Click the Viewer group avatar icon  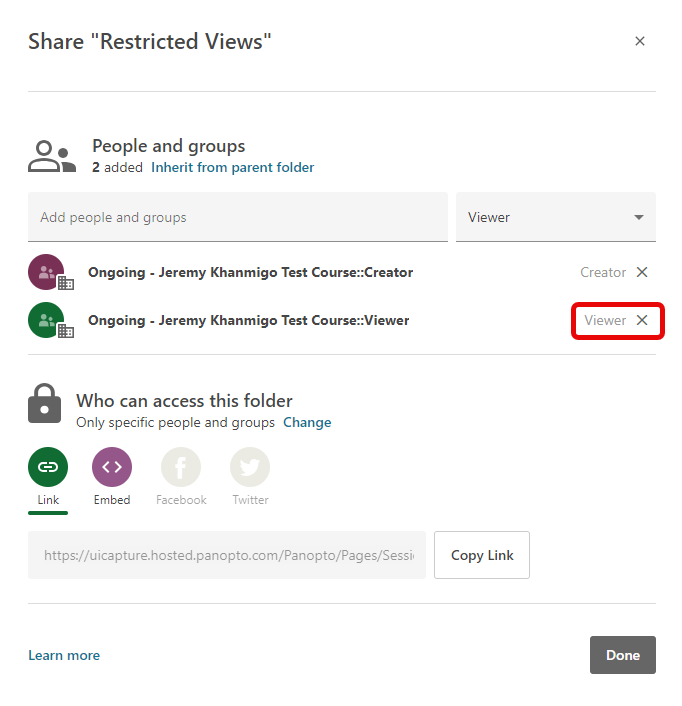click(x=46, y=320)
